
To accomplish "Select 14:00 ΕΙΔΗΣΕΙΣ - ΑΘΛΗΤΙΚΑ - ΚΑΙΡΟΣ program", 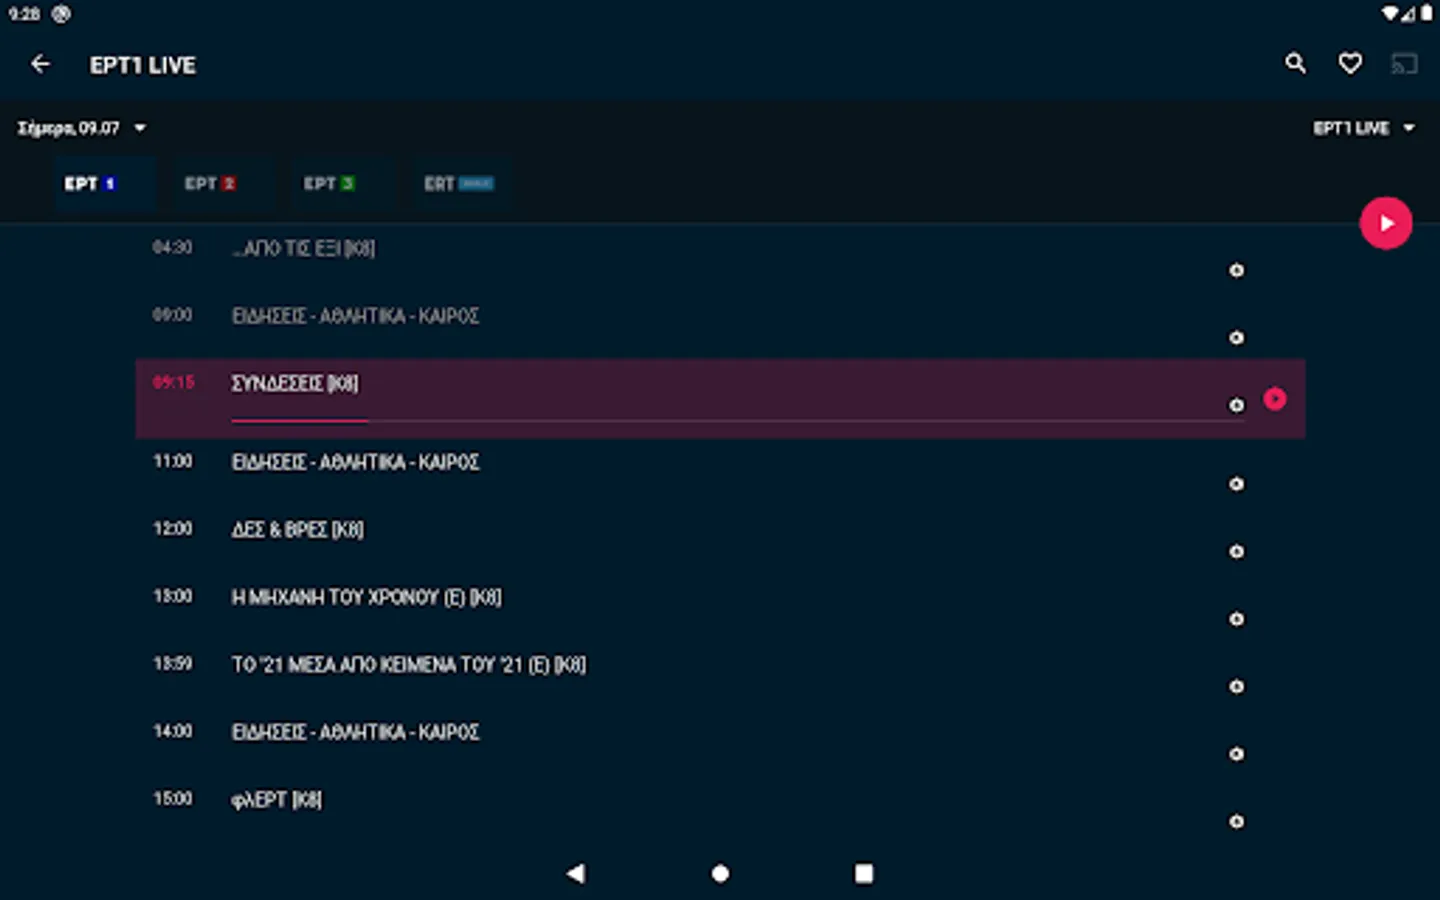I will click(720, 742).
